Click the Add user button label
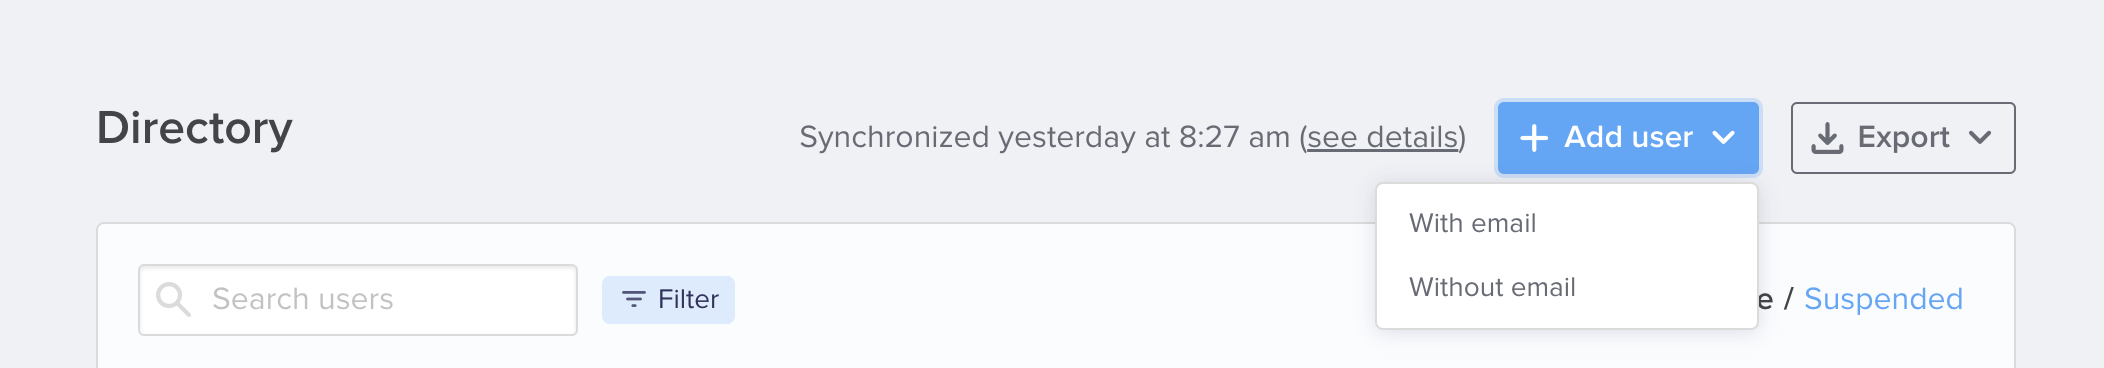2104x368 pixels. (1628, 137)
